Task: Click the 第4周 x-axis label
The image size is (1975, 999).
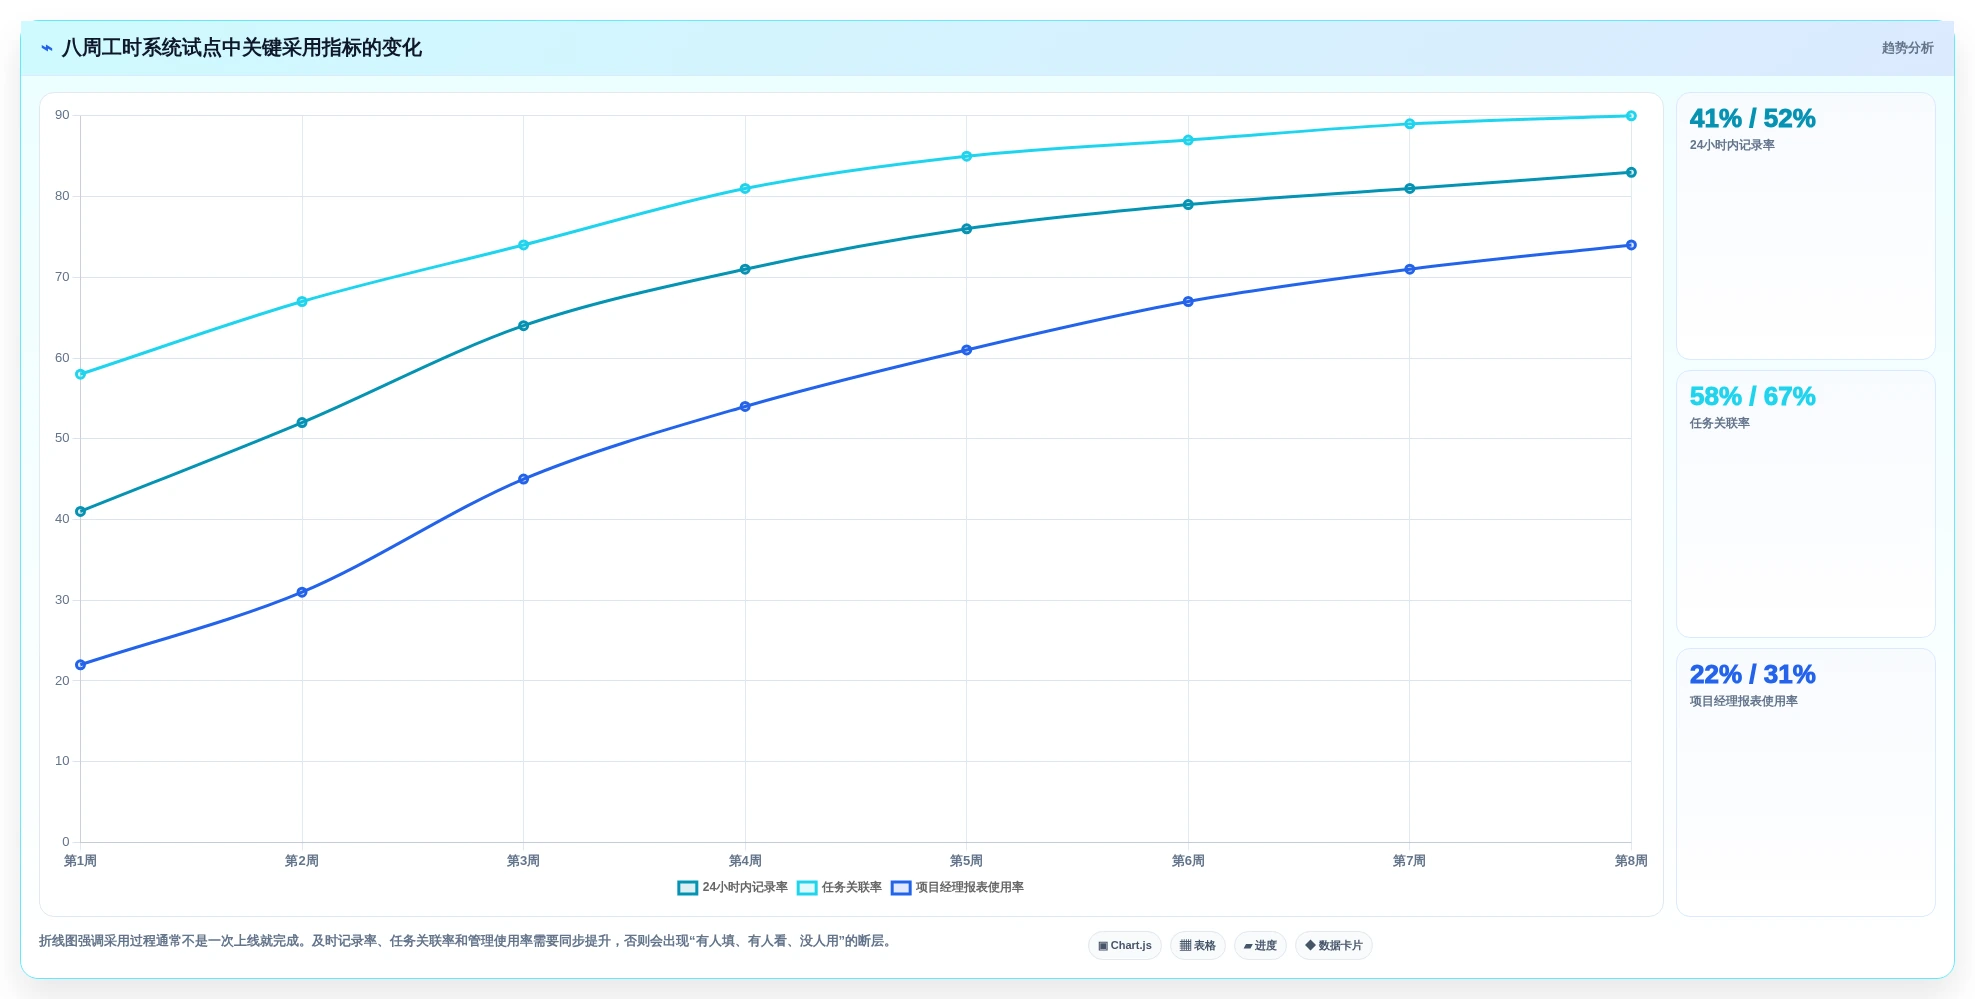Action: tap(745, 861)
